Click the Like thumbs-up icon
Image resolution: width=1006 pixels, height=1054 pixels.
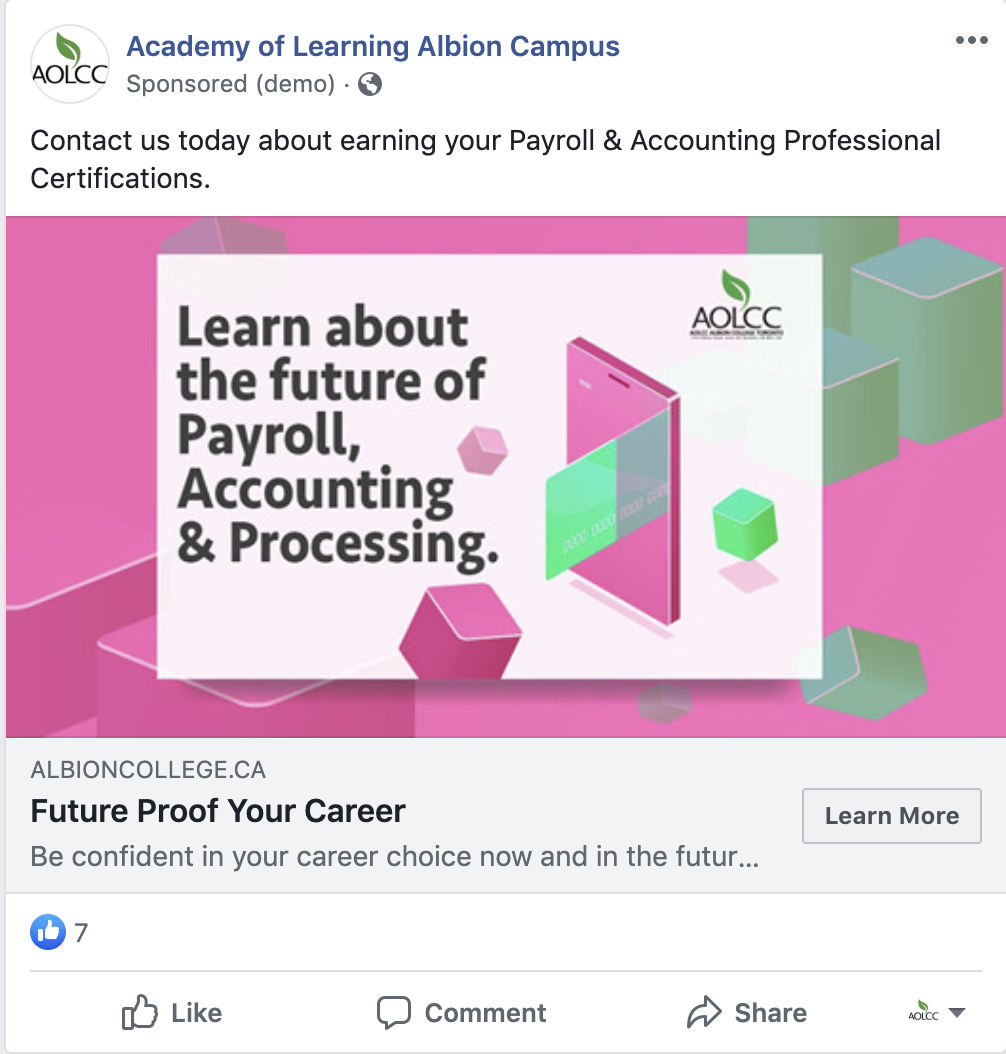click(x=140, y=1013)
